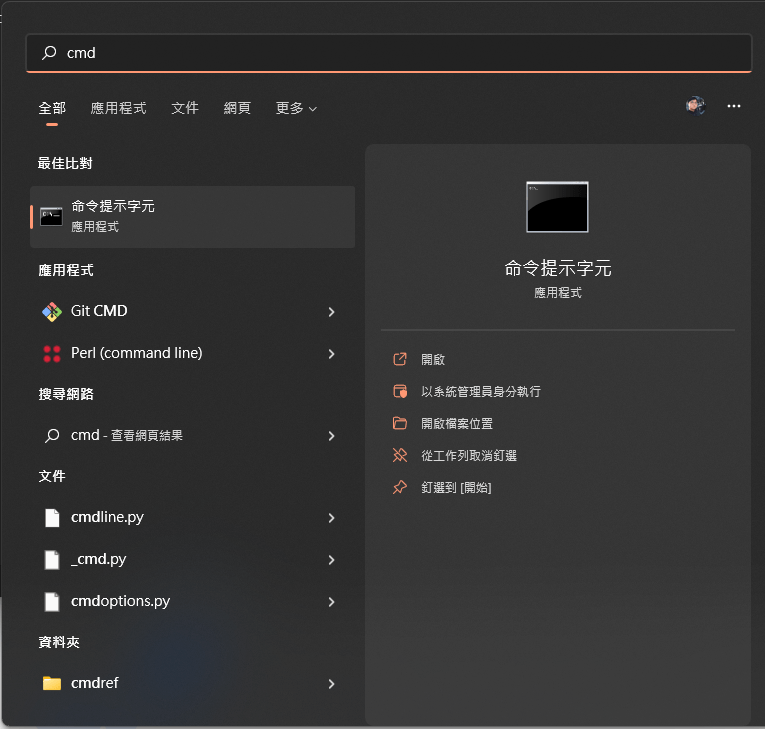This screenshot has height=729, width=765.
Task: Expand the cmdoptions.py chevron arrow
Action: [331, 602]
